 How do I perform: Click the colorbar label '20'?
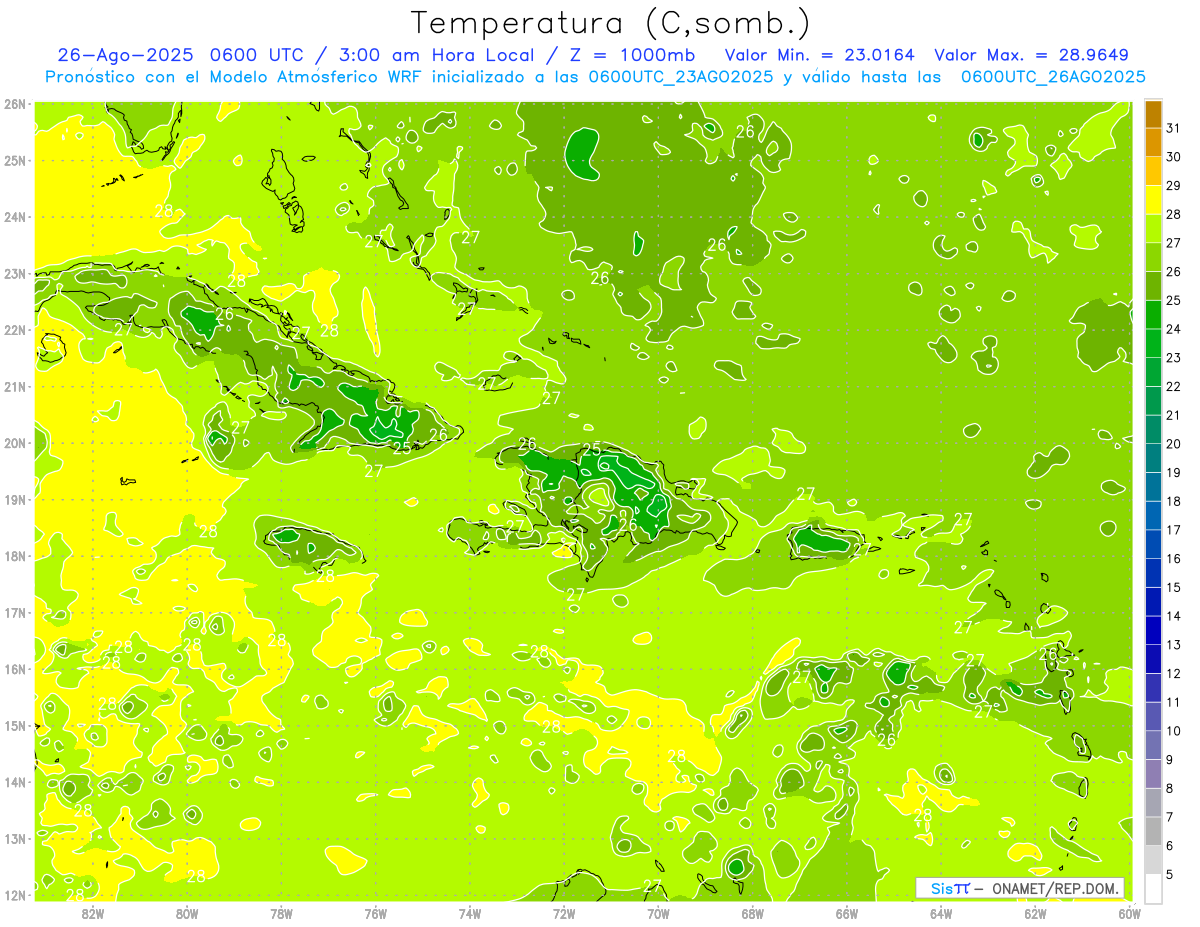pos(1174,444)
